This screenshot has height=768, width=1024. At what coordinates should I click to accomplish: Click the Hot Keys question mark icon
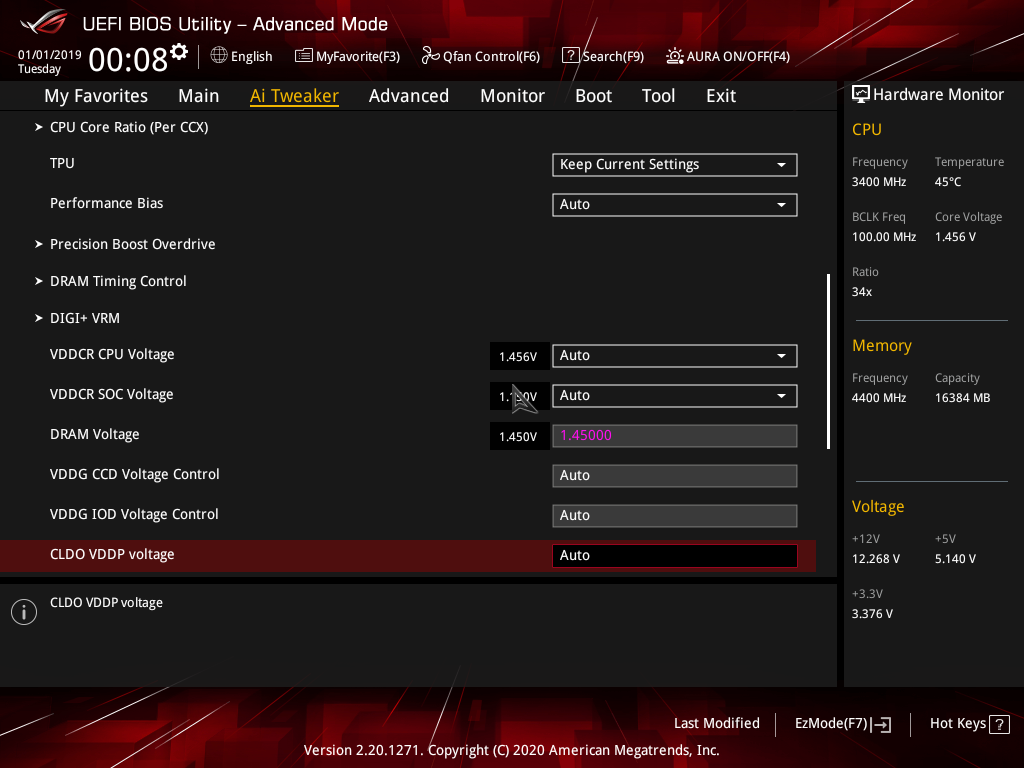click(x=999, y=724)
